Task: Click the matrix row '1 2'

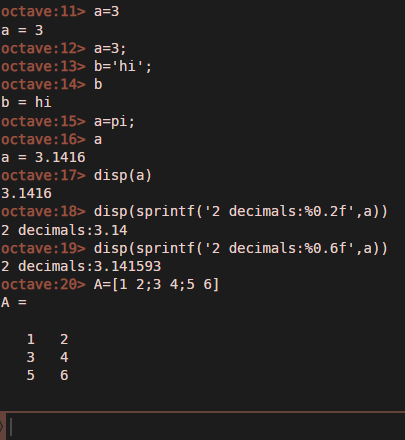Action: click(47, 339)
